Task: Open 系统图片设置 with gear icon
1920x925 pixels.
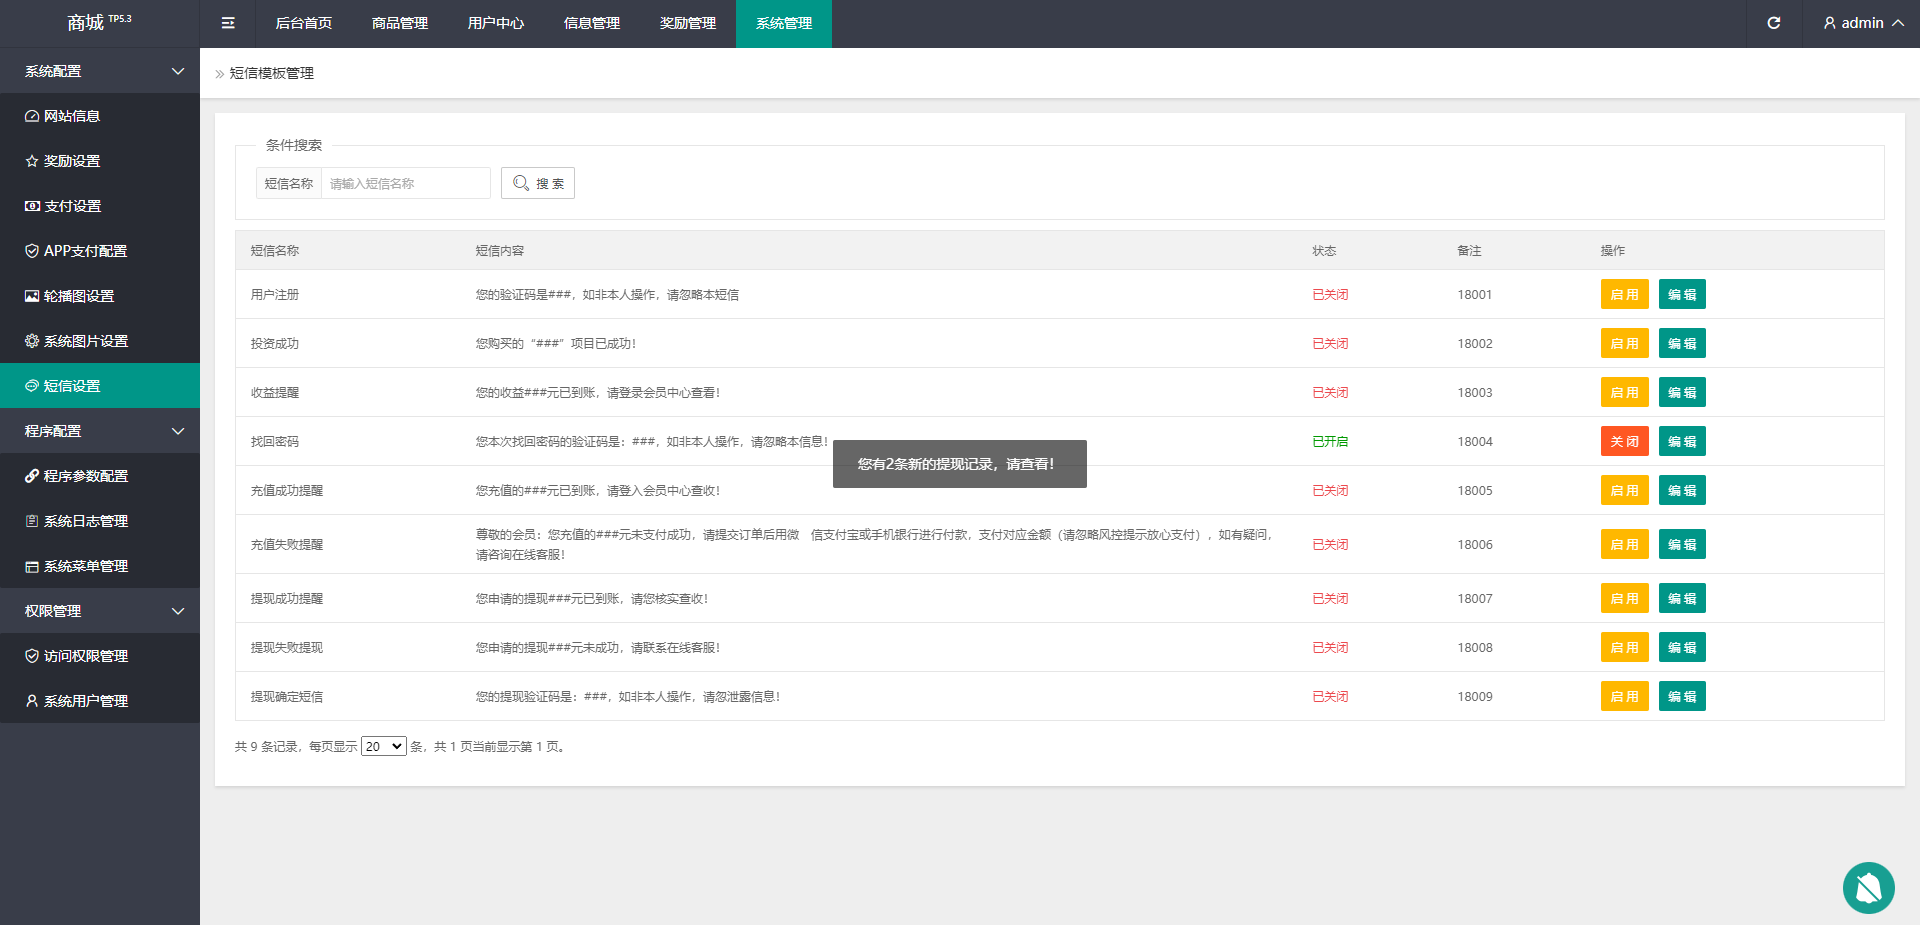Action: (x=85, y=341)
